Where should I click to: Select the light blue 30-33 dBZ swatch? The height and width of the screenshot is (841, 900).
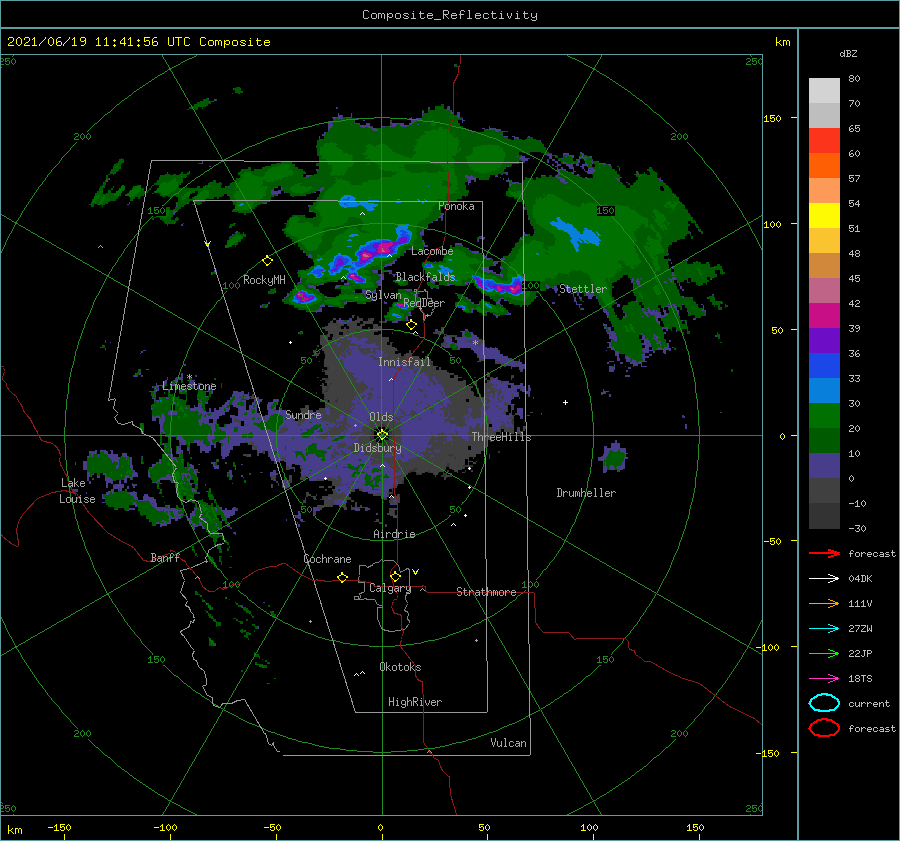(x=824, y=390)
